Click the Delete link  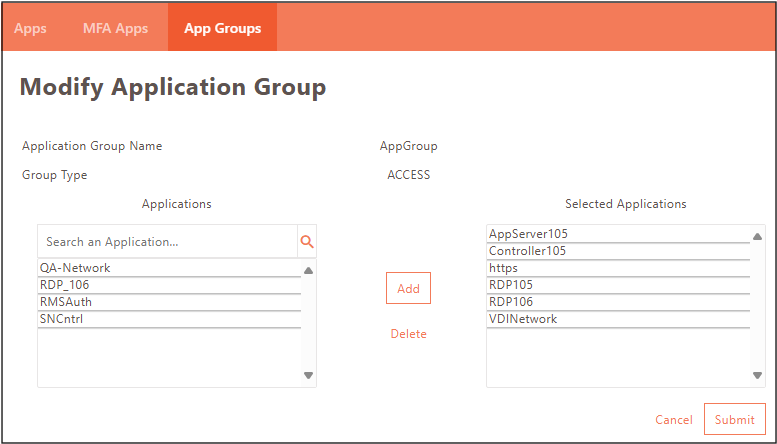(408, 334)
